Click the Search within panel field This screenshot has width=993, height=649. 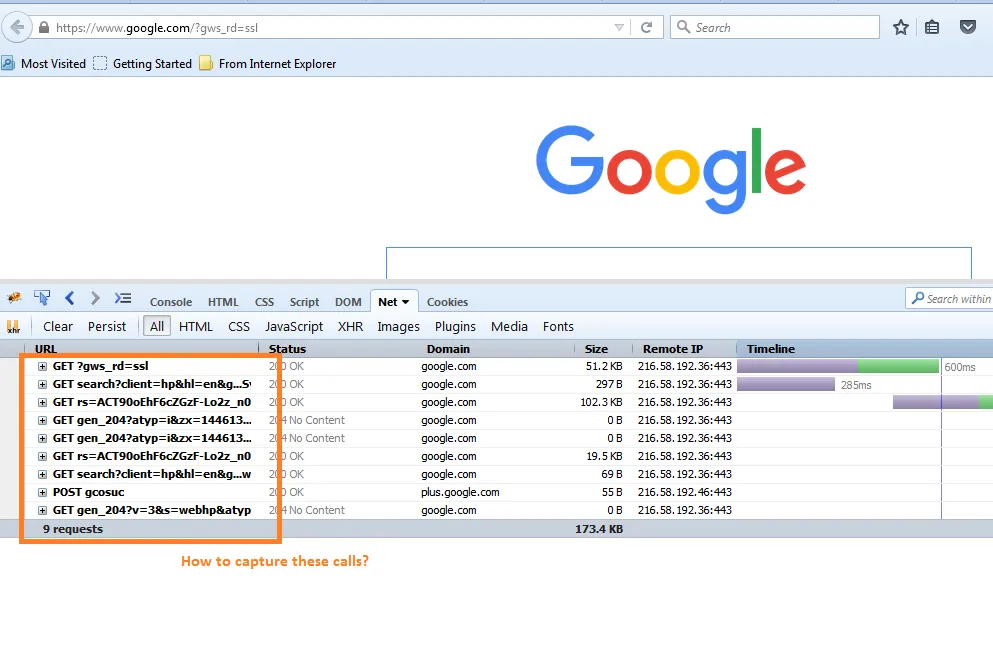tap(949, 298)
